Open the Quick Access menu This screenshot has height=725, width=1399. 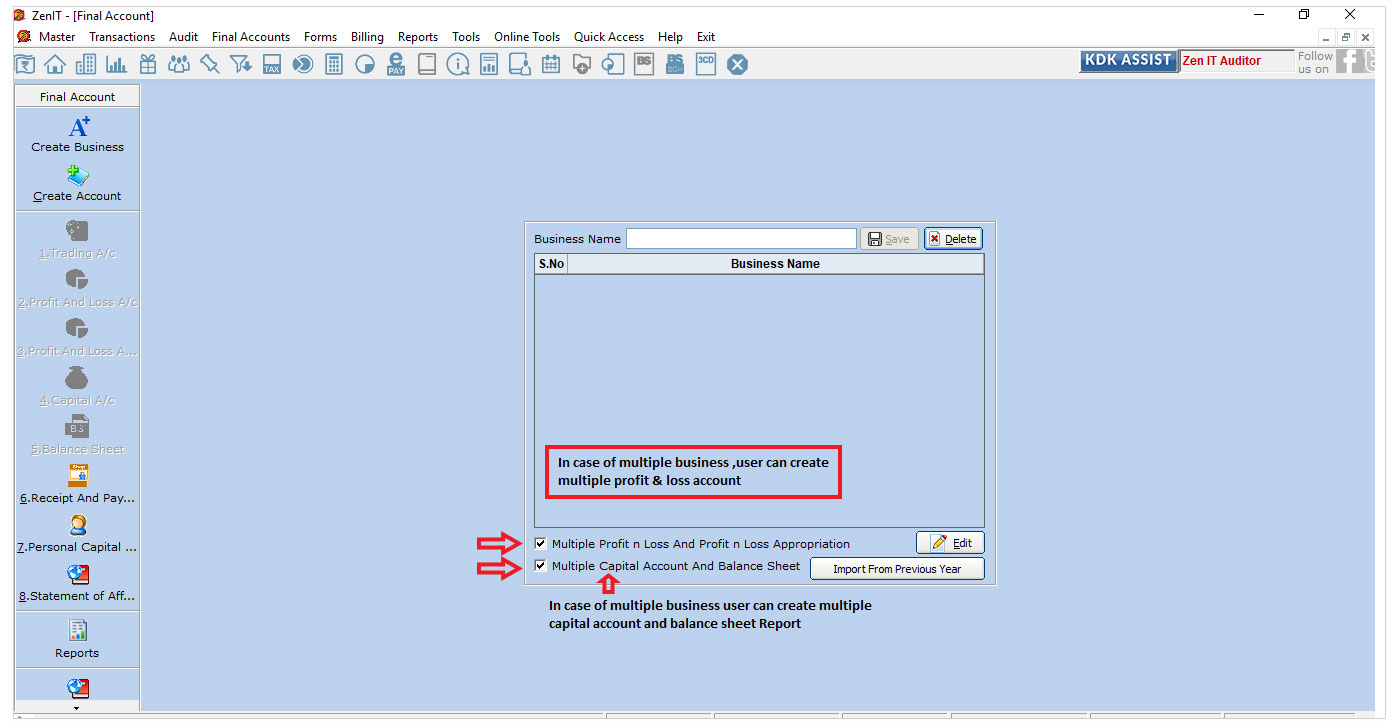[609, 37]
